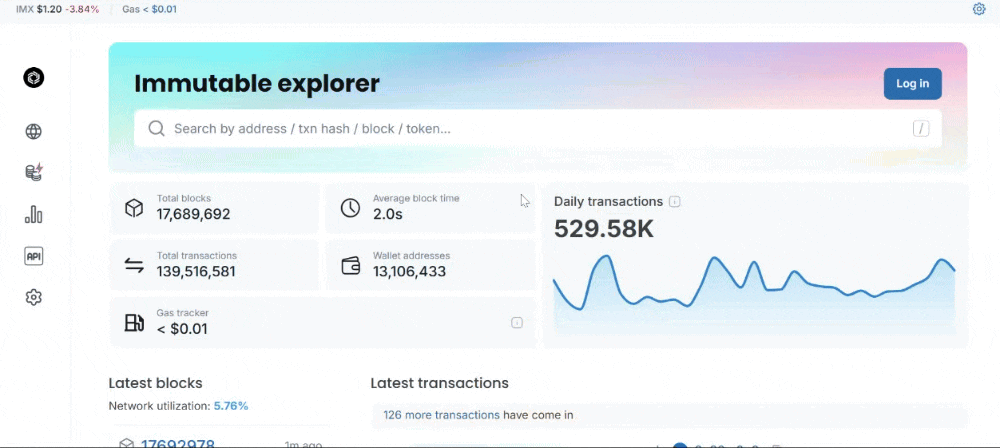
Task: Click the clock icon of Average block time
Action: point(350,208)
